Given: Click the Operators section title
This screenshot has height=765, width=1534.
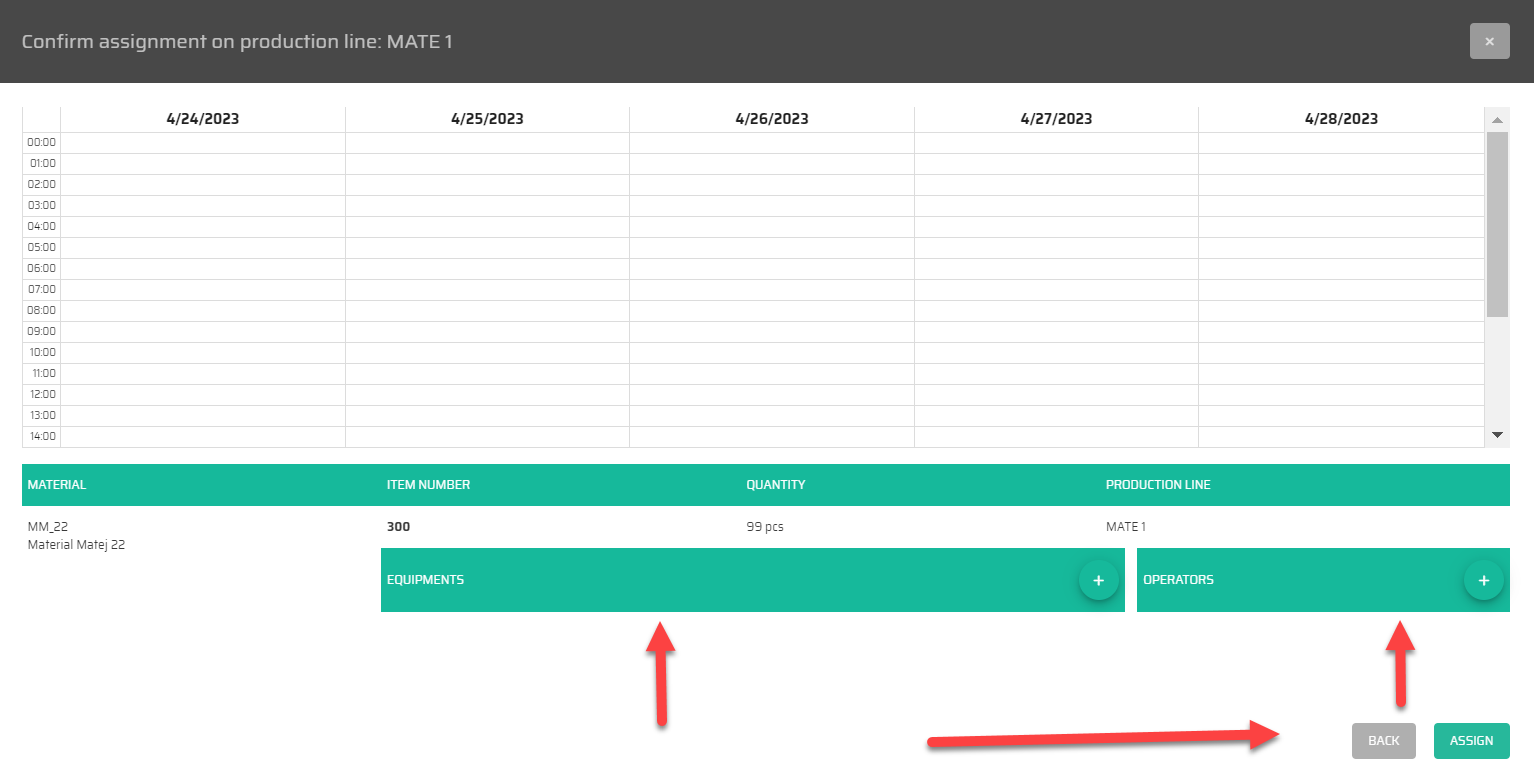Looking at the screenshot, I should (x=1178, y=580).
